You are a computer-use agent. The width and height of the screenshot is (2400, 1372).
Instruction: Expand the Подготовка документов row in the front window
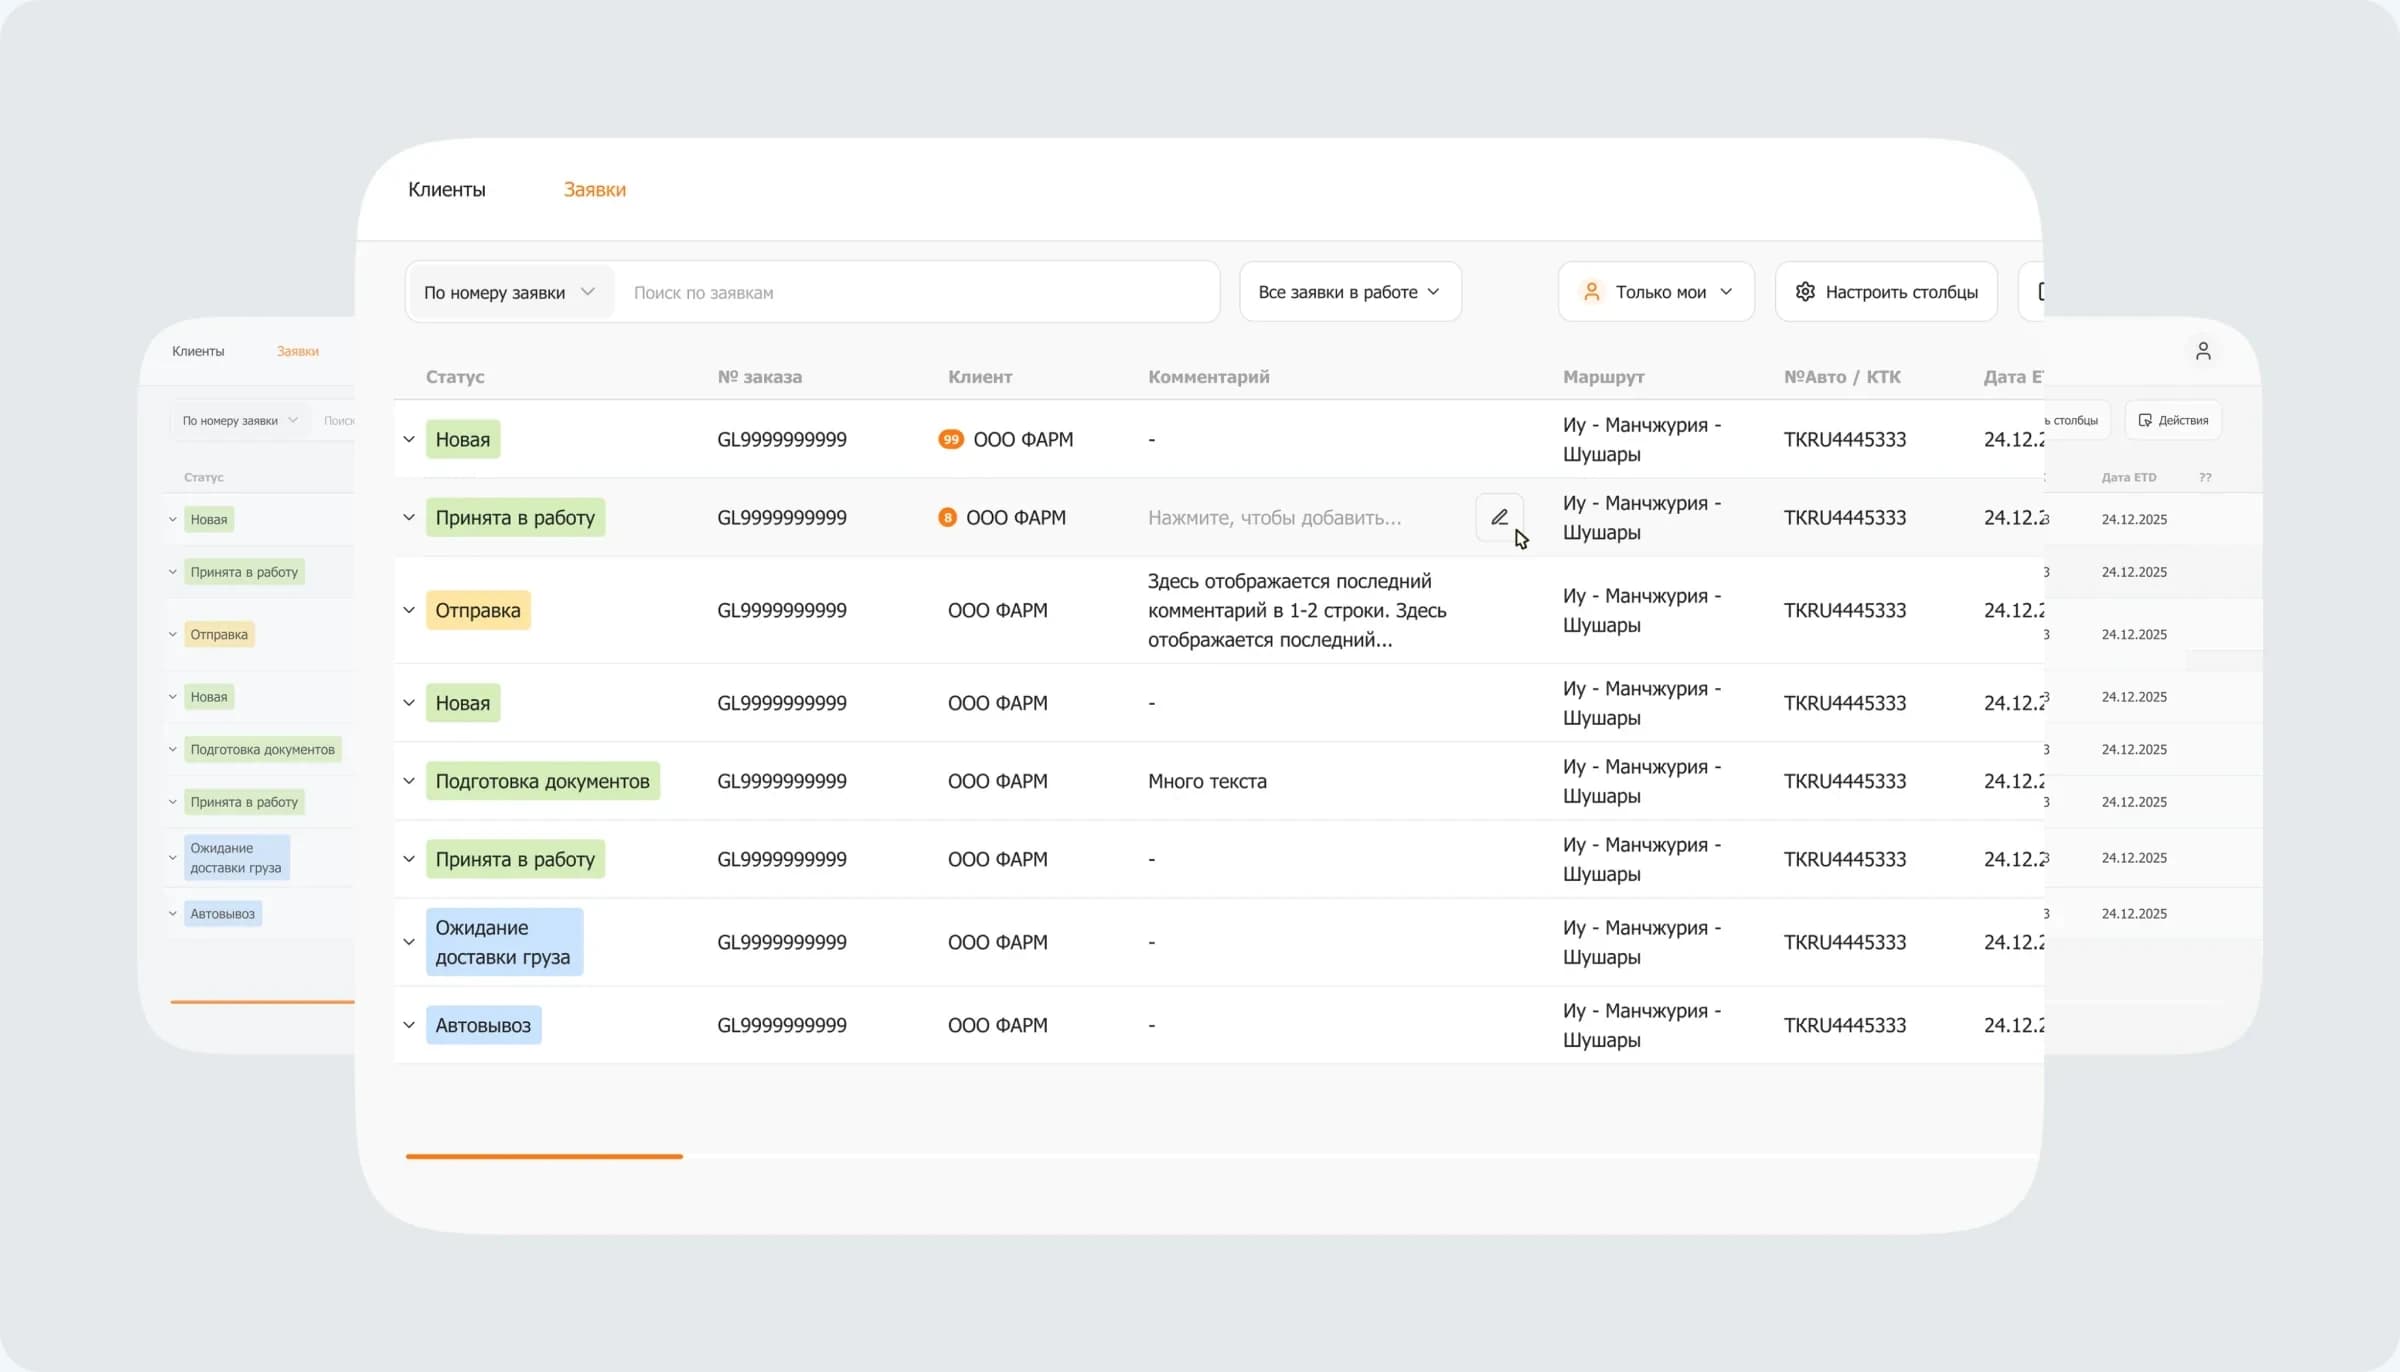[x=409, y=781]
